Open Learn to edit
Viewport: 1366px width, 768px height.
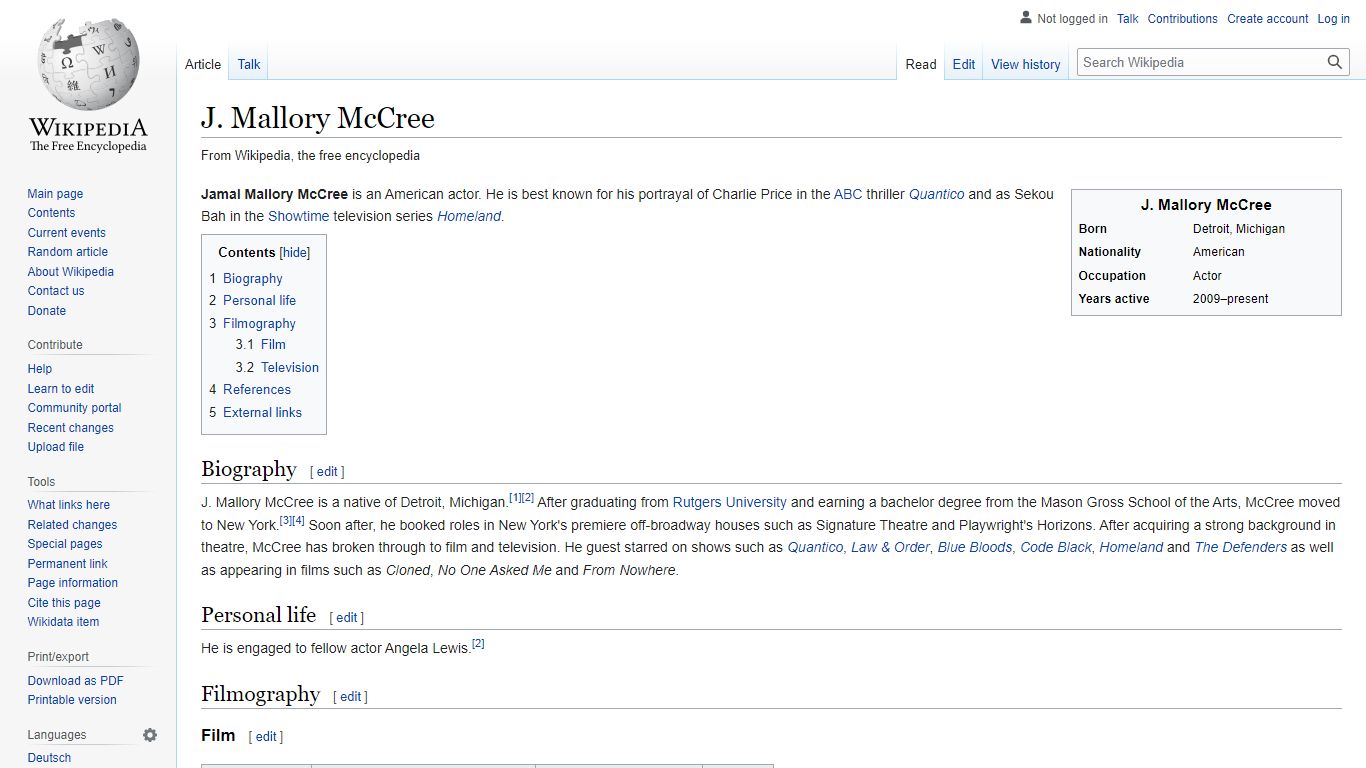click(61, 389)
